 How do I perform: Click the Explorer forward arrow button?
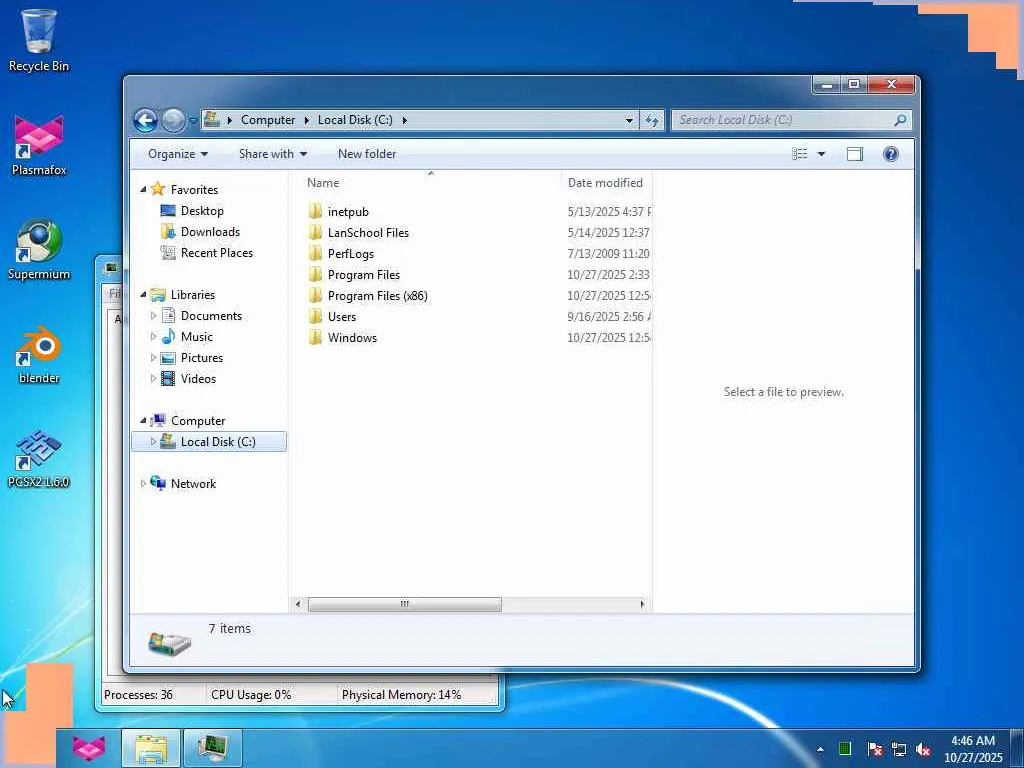pos(173,120)
